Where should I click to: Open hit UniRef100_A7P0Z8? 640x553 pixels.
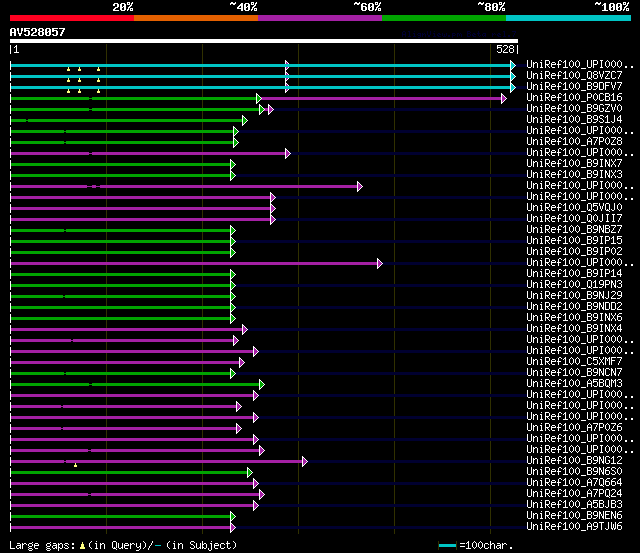574,142
